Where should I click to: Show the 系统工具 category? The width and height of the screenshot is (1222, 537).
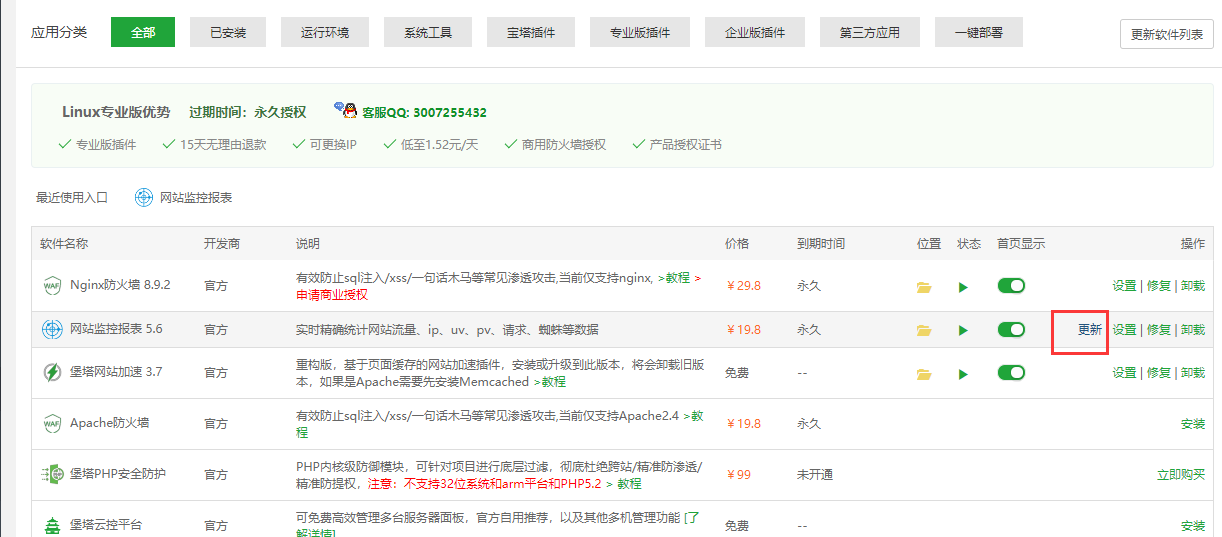pos(428,32)
